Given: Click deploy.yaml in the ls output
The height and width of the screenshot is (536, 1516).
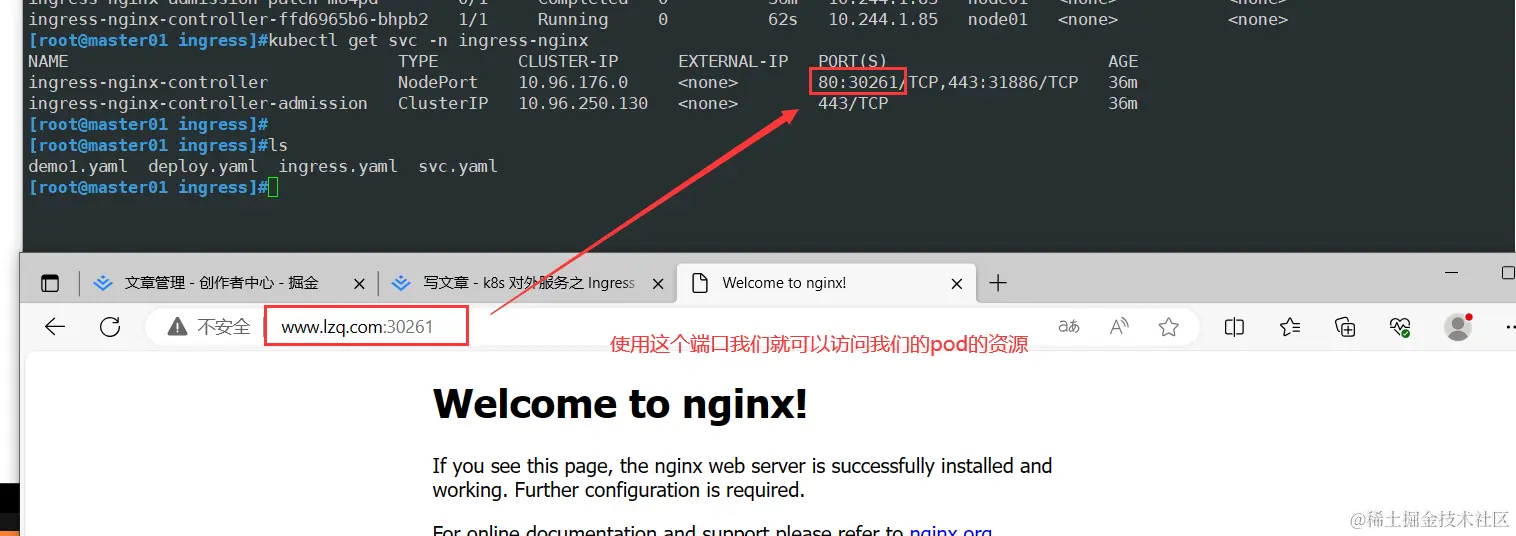Looking at the screenshot, I should tap(203, 166).
